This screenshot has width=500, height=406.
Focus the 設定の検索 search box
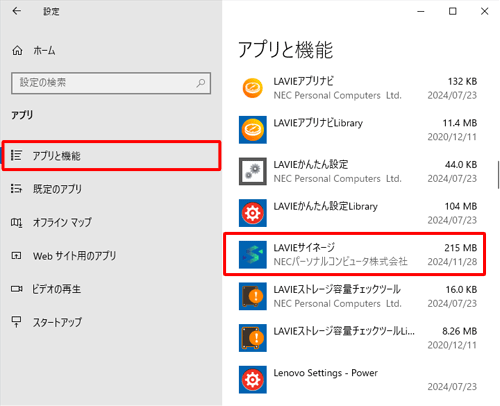(111, 83)
